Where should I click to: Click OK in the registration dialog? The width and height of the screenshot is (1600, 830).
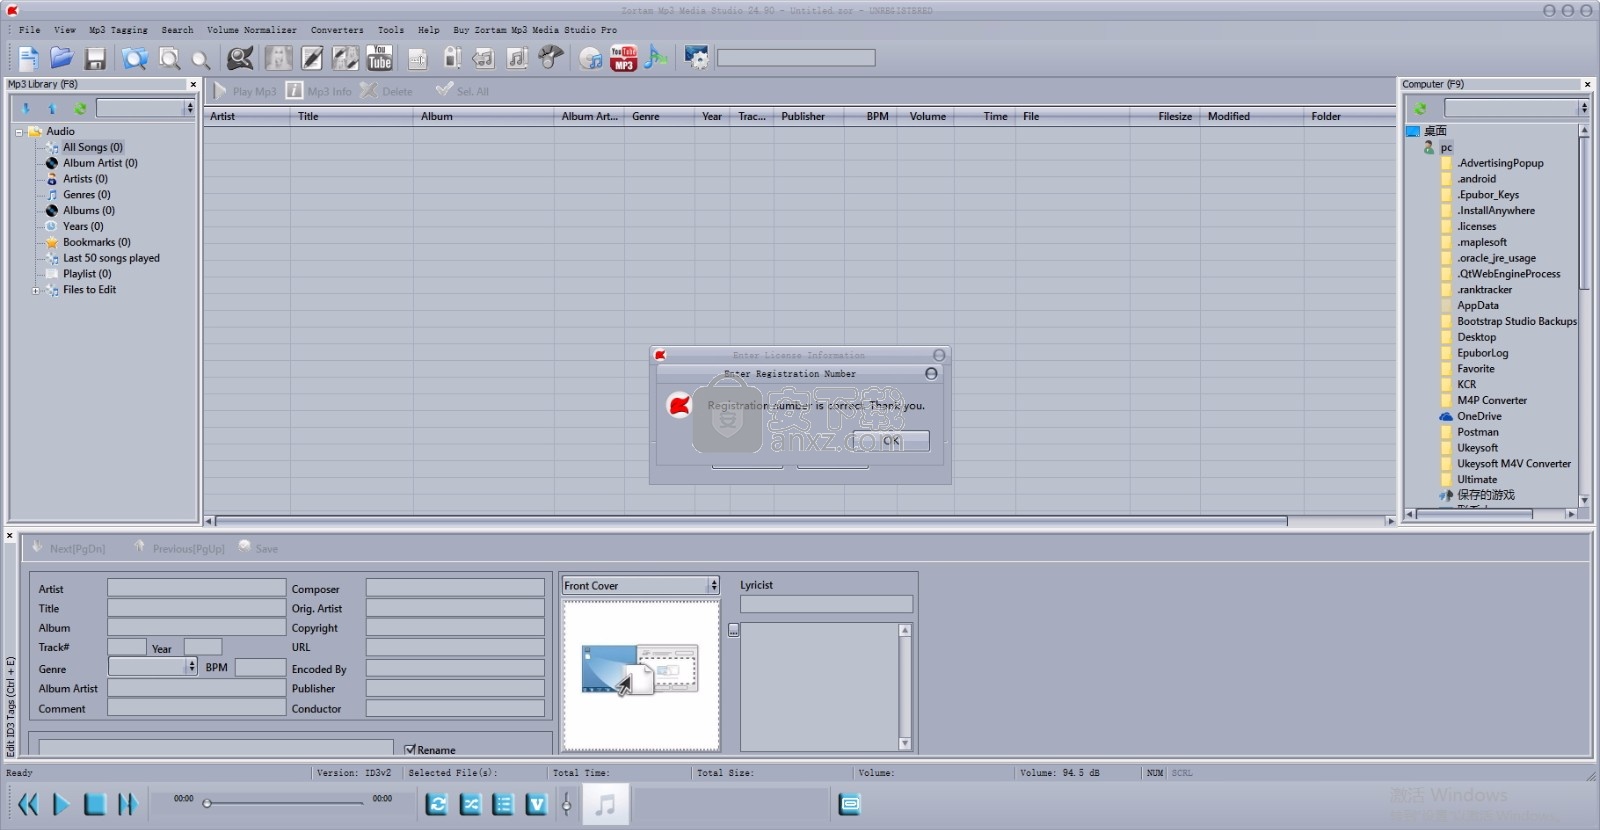pos(890,441)
